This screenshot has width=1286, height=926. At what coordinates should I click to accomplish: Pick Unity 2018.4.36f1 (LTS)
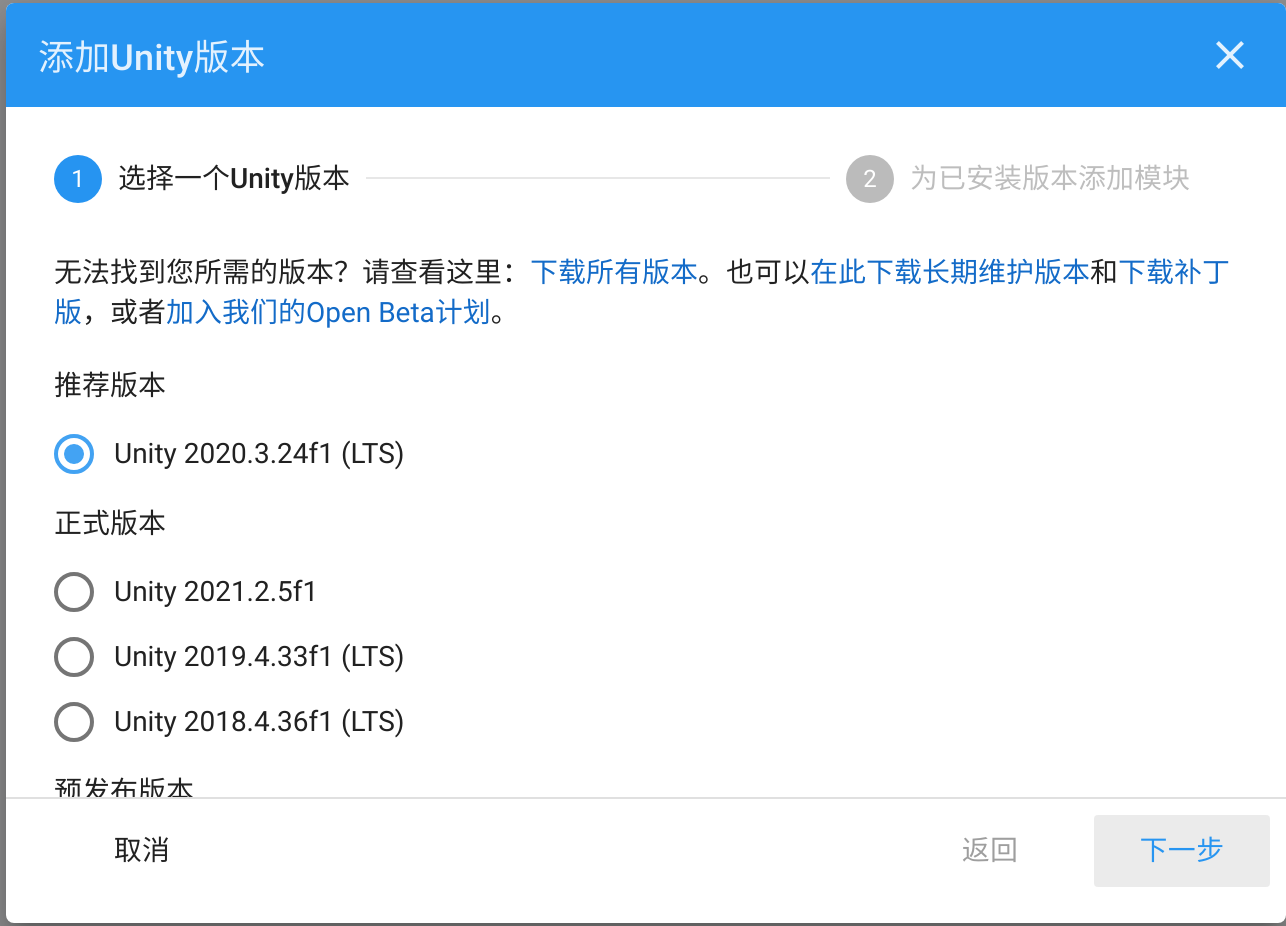(73, 721)
